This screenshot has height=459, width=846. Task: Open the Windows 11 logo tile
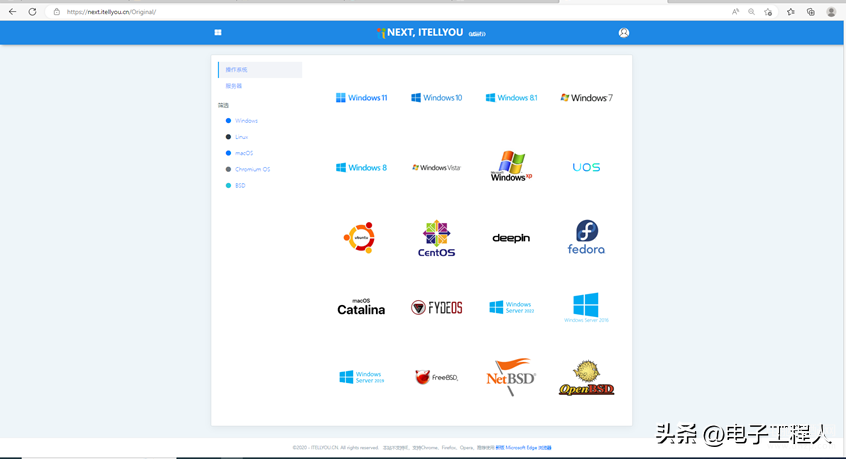click(x=361, y=98)
